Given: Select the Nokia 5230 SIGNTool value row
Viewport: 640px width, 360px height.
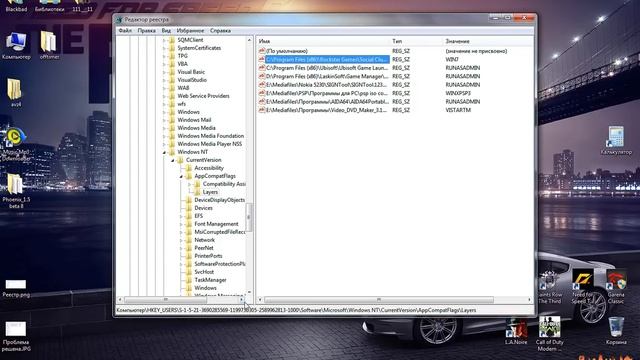Looking at the screenshot, I should [326, 85].
